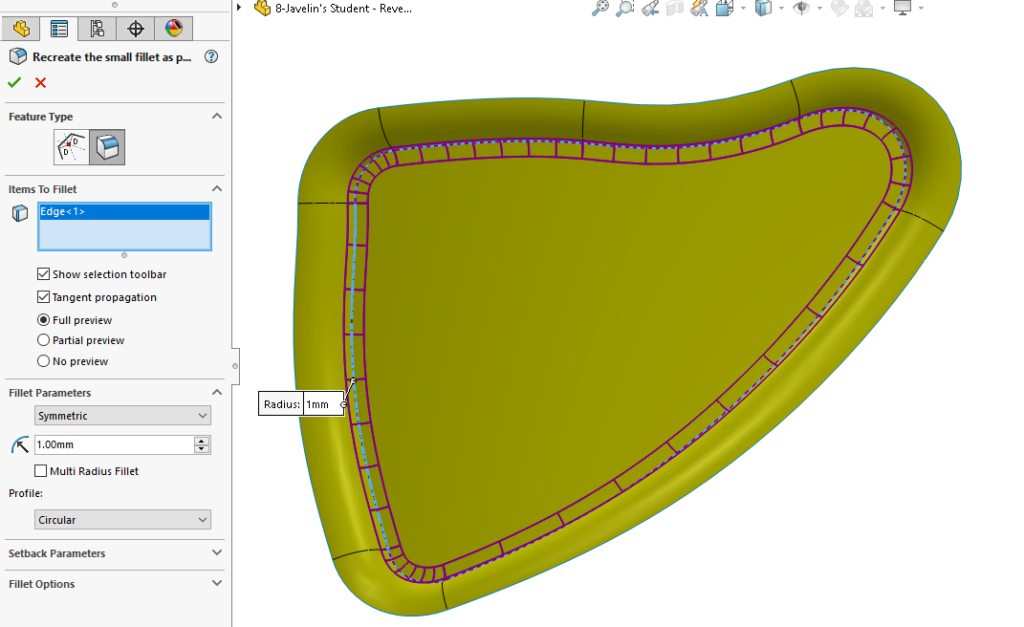The image size is (1024, 627).
Task: Collapse the Items To Fillet section
Action: [x=217, y=189]
